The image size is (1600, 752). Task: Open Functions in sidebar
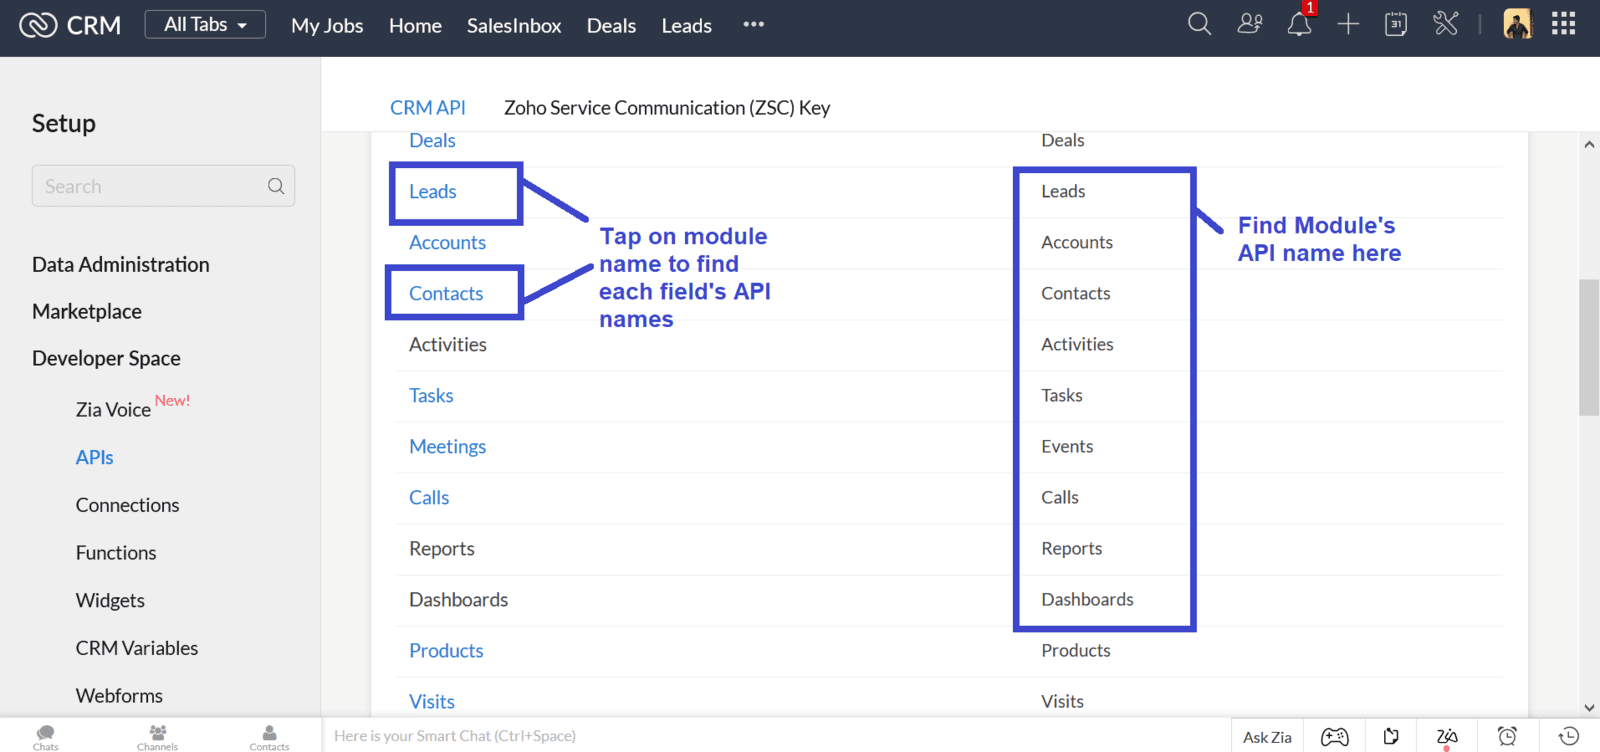(116, 553)
